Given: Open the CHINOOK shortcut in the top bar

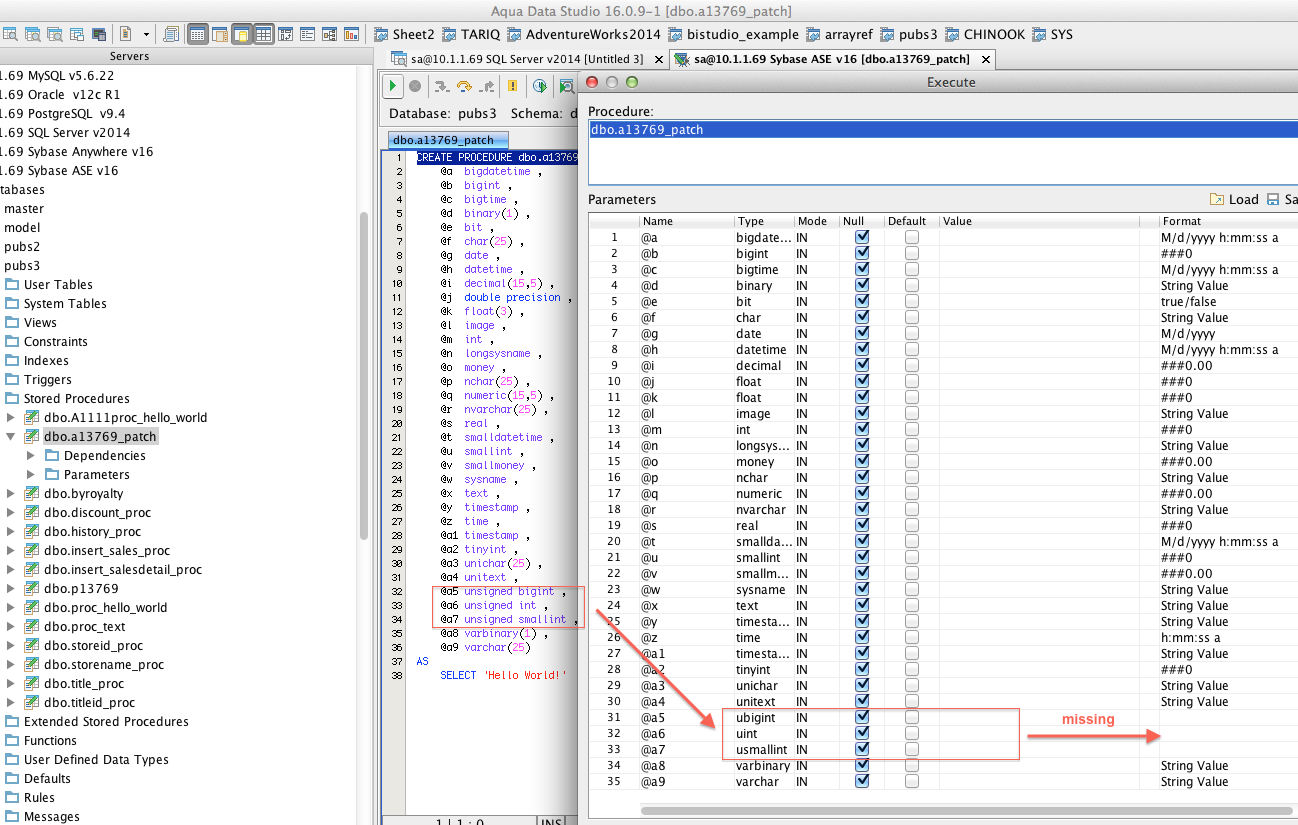Looking at the screenshot, I should click(x=985, y=34).
